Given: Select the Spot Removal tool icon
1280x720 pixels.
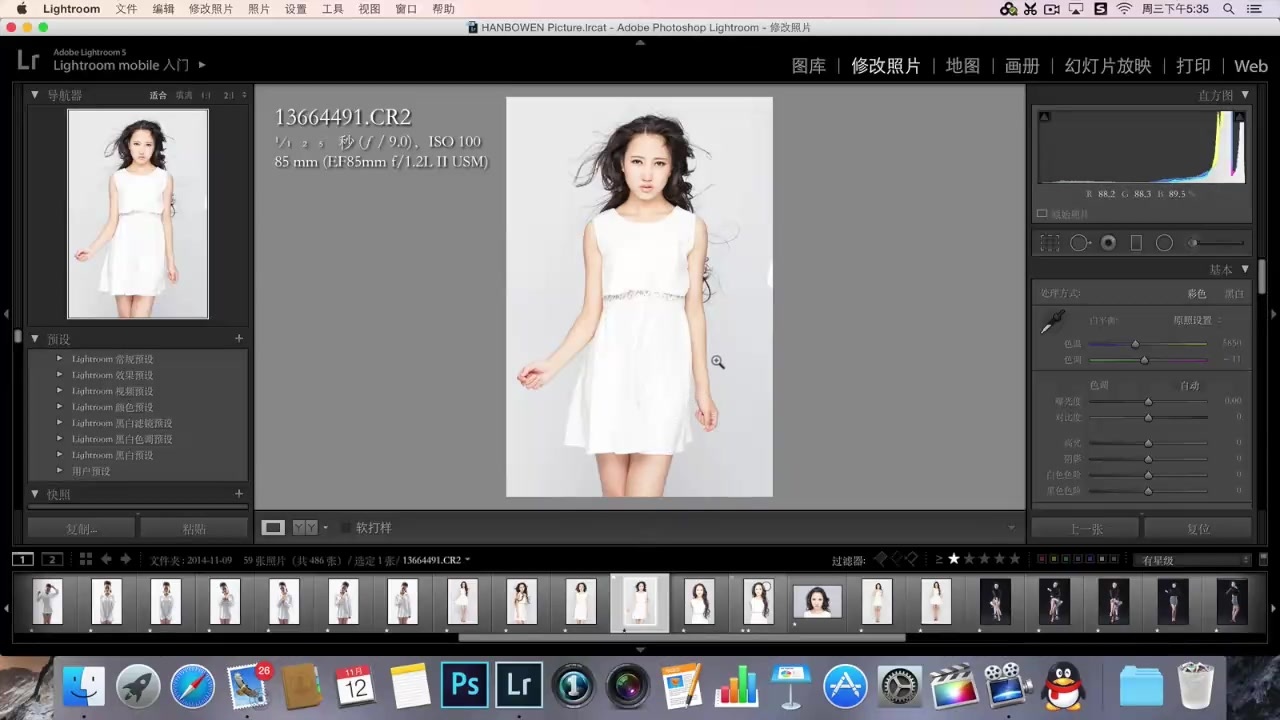Looking at the screenshot, I should click(x=1080, y=243).
